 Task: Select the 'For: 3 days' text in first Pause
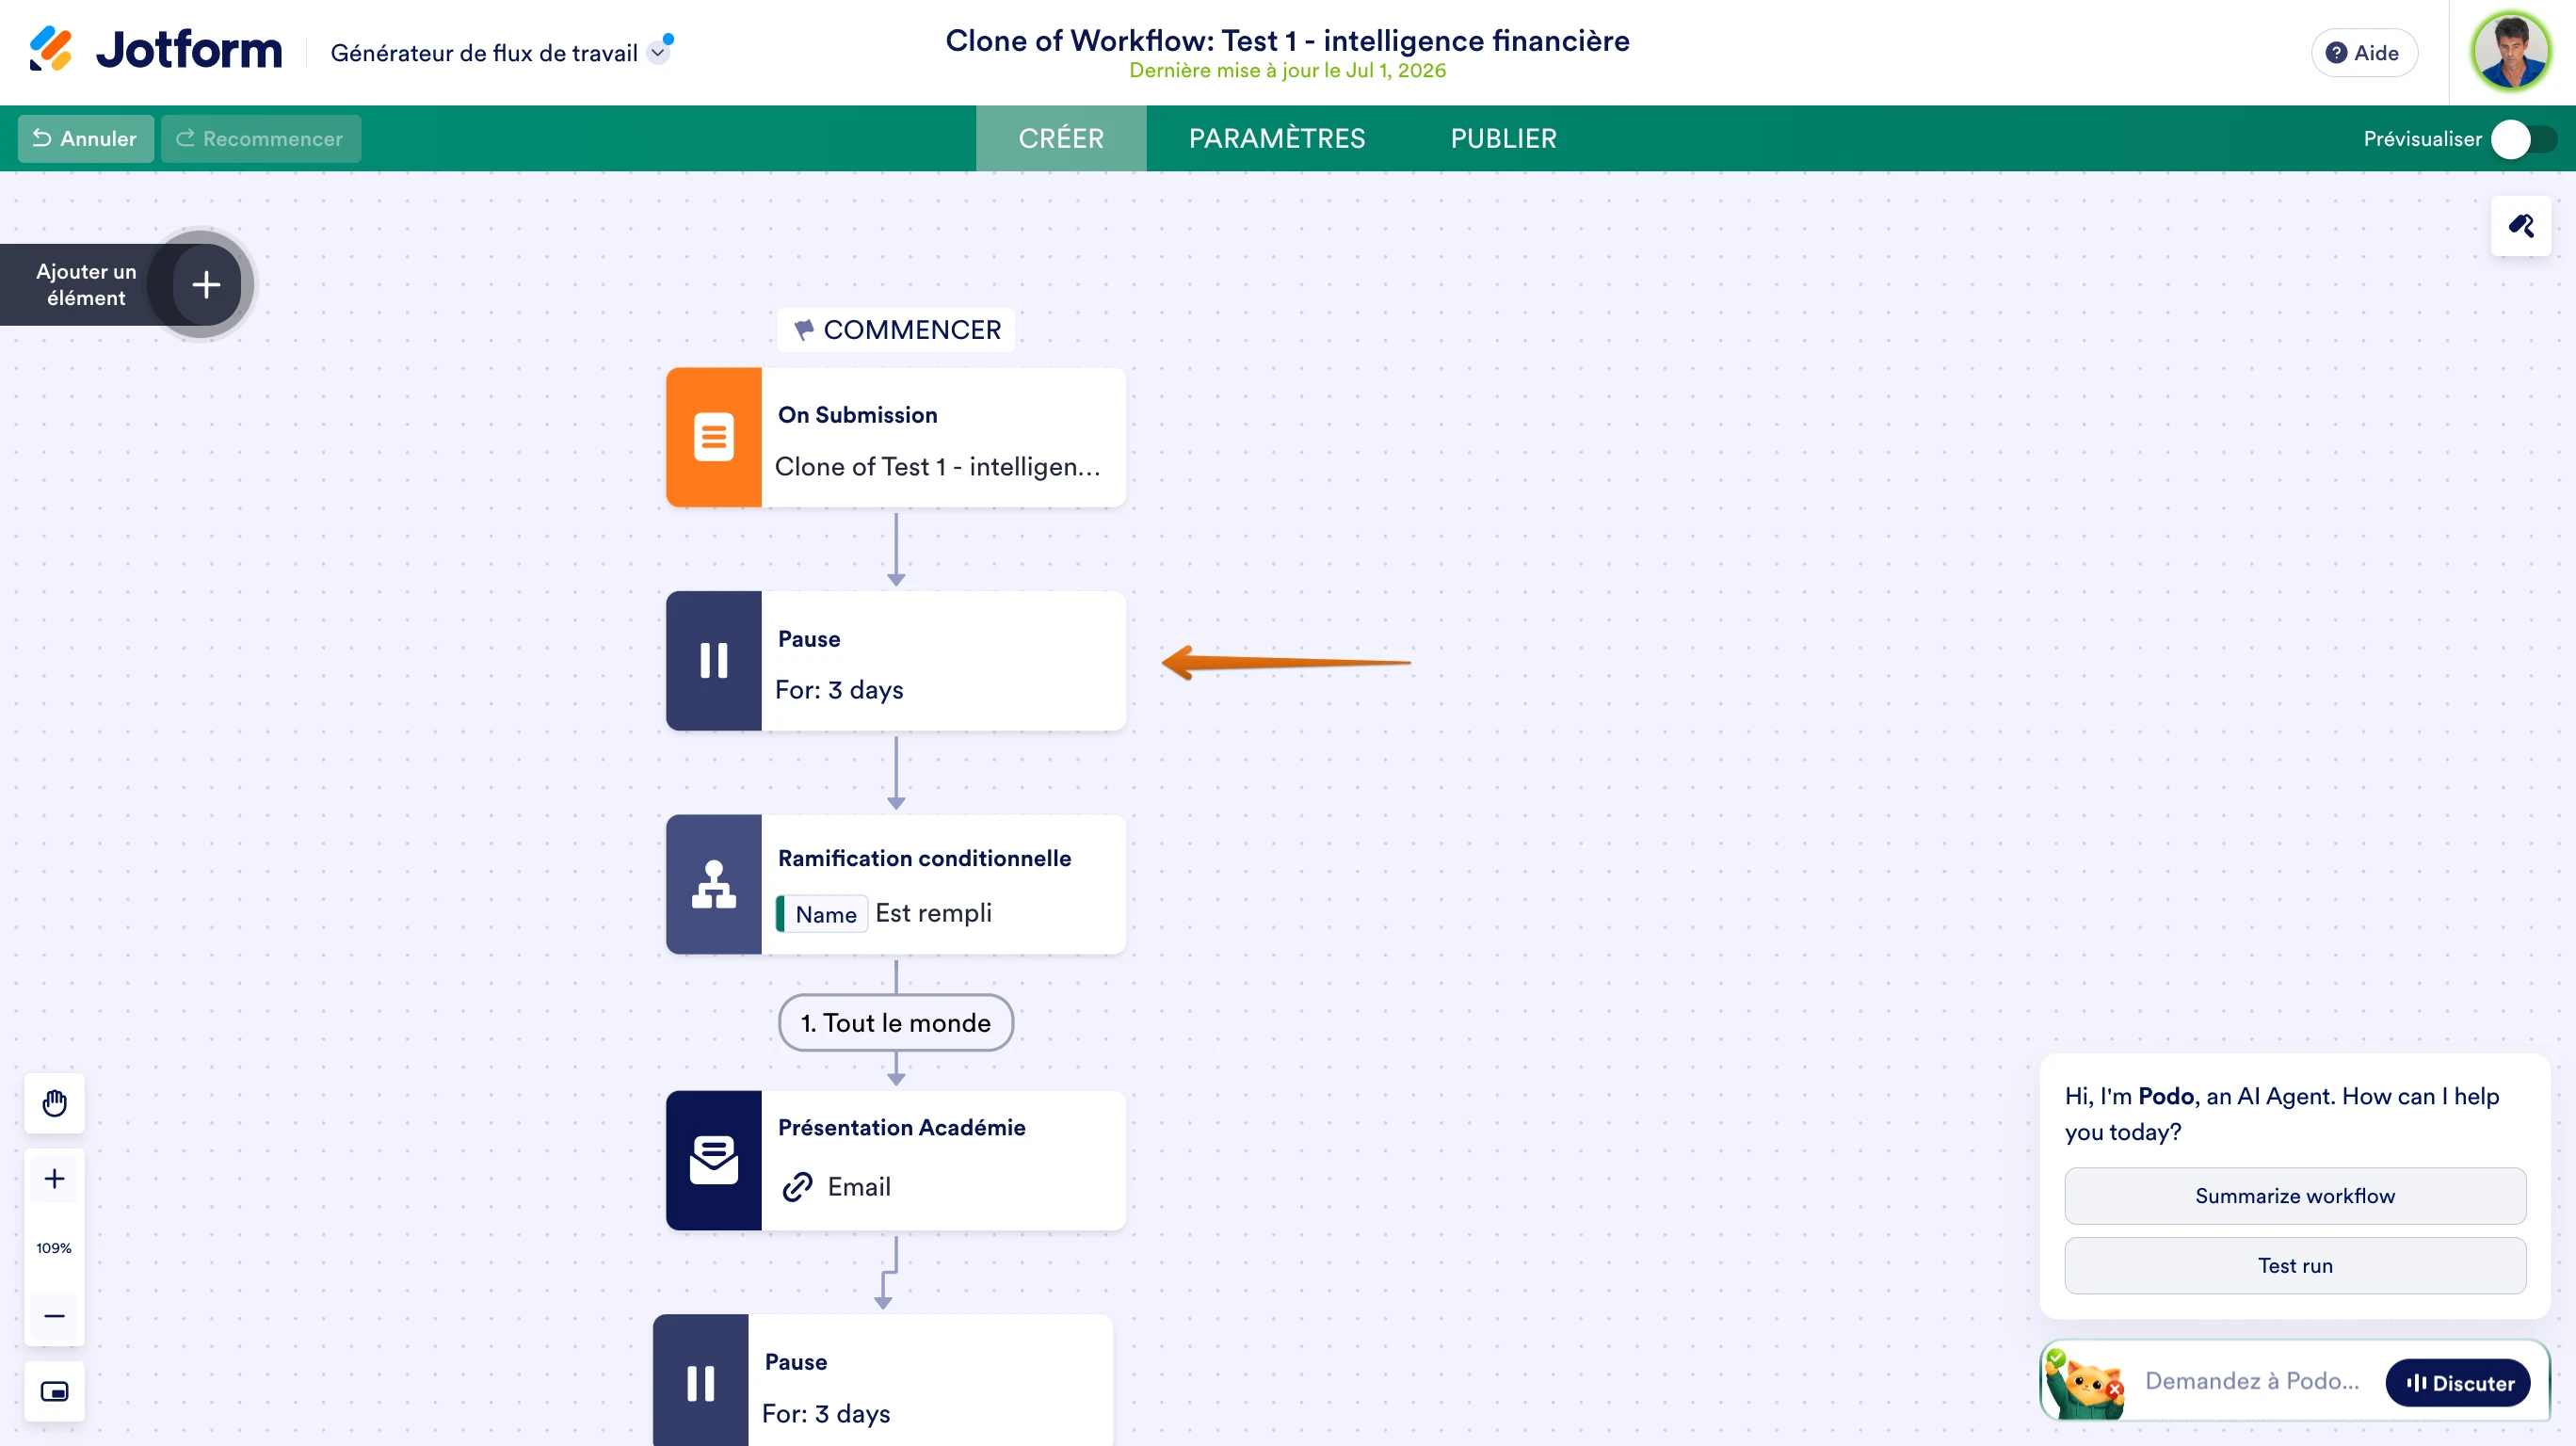[x=839, y=690]
